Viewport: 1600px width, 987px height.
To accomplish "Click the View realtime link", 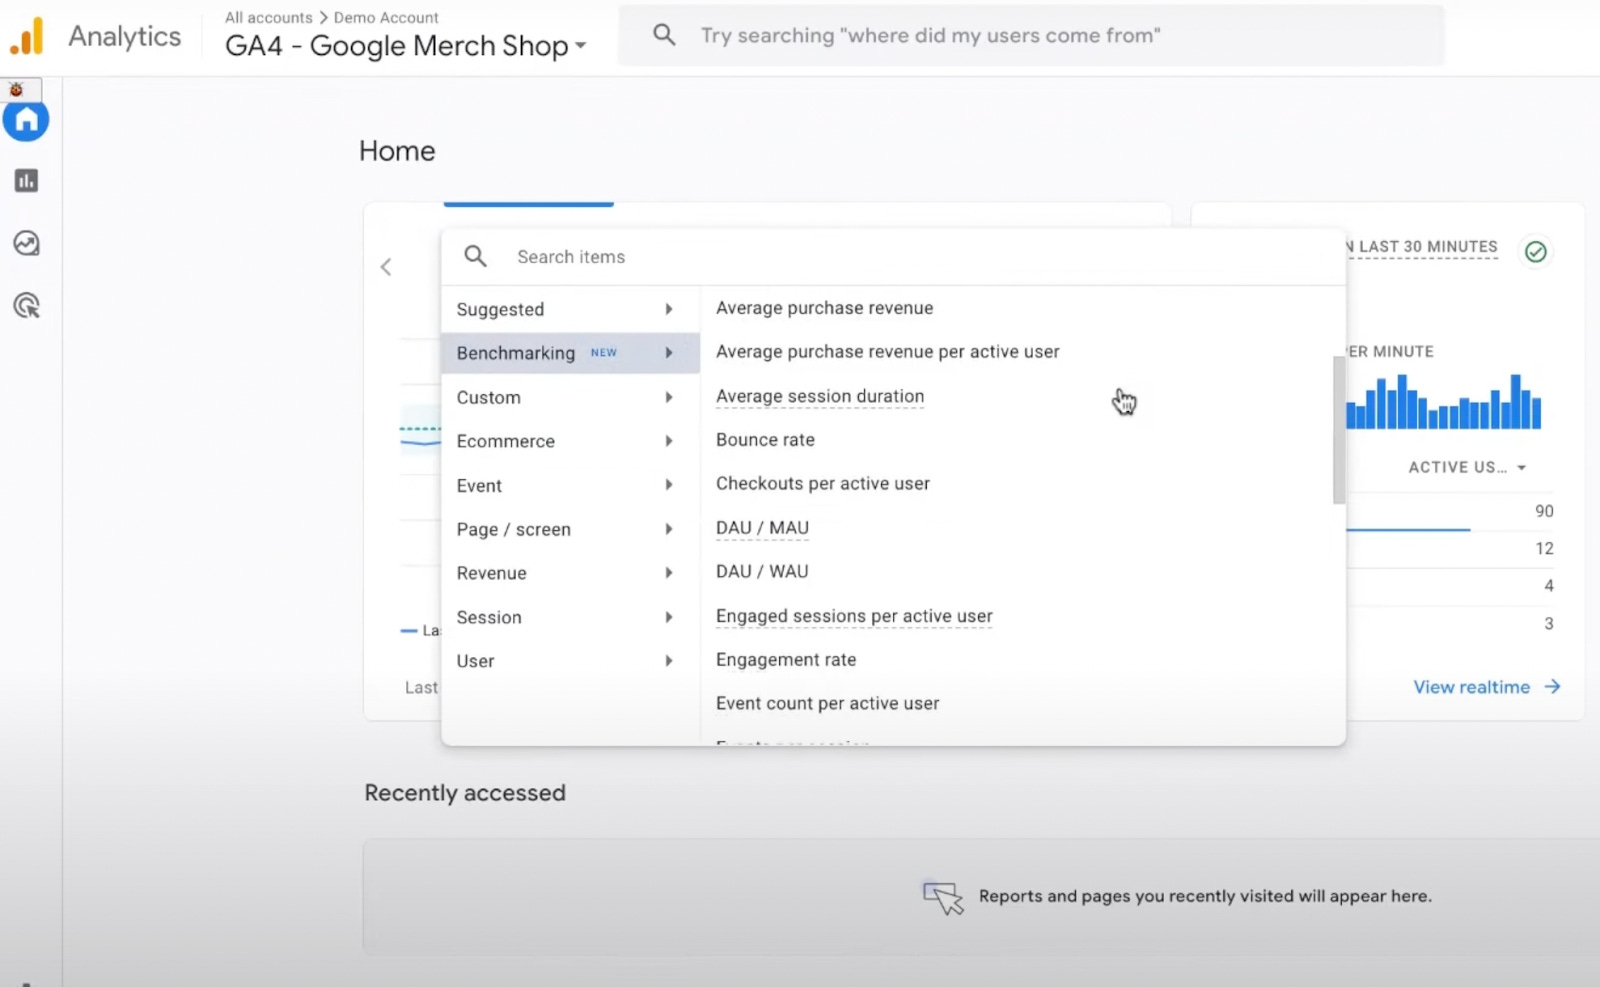I will pyautogui.click(x=1471, y=687).
